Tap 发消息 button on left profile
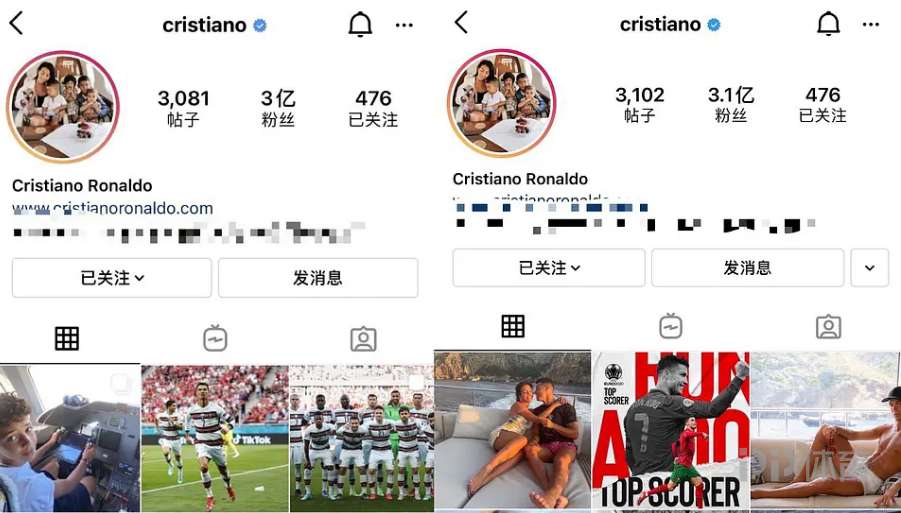This screenshot has width=901, height=513. (318, 278)
